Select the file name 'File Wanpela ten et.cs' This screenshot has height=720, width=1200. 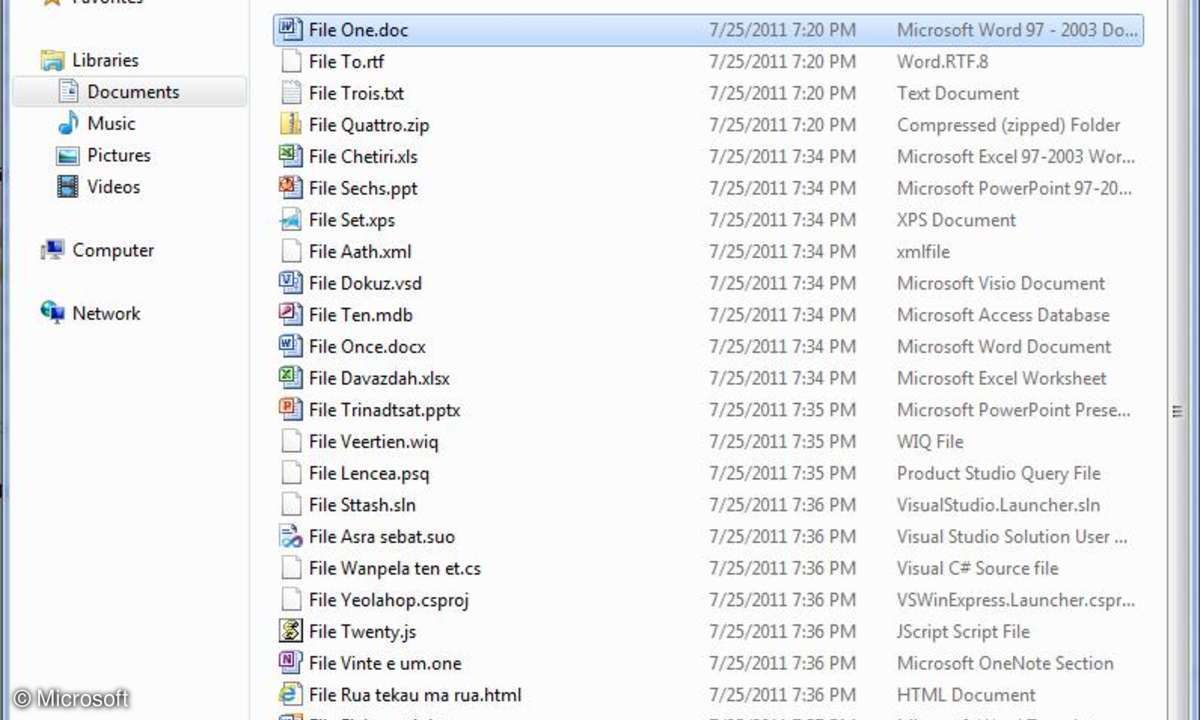point(395,568)
